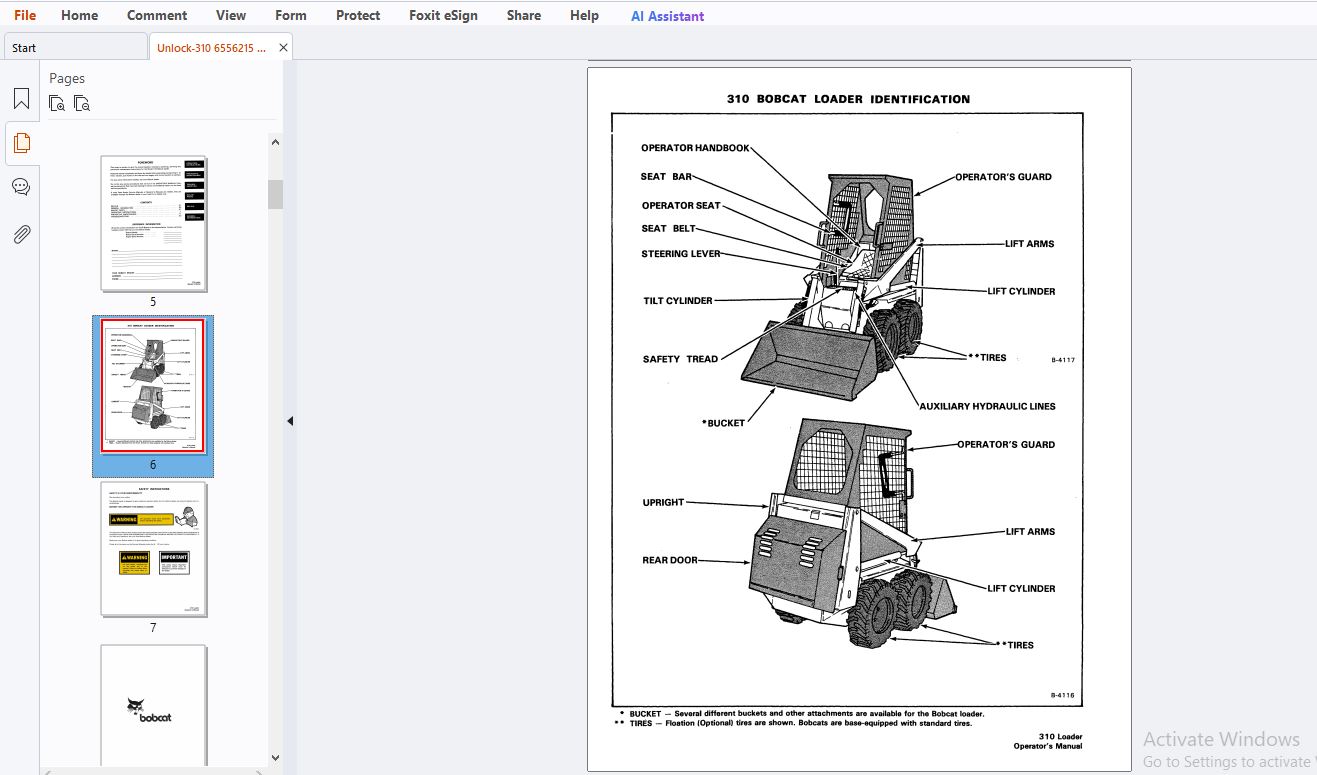Open the Comment ribbon tab
Image resolution: width=1317 pixels, height=775 pixels.
tap(157, 15)
